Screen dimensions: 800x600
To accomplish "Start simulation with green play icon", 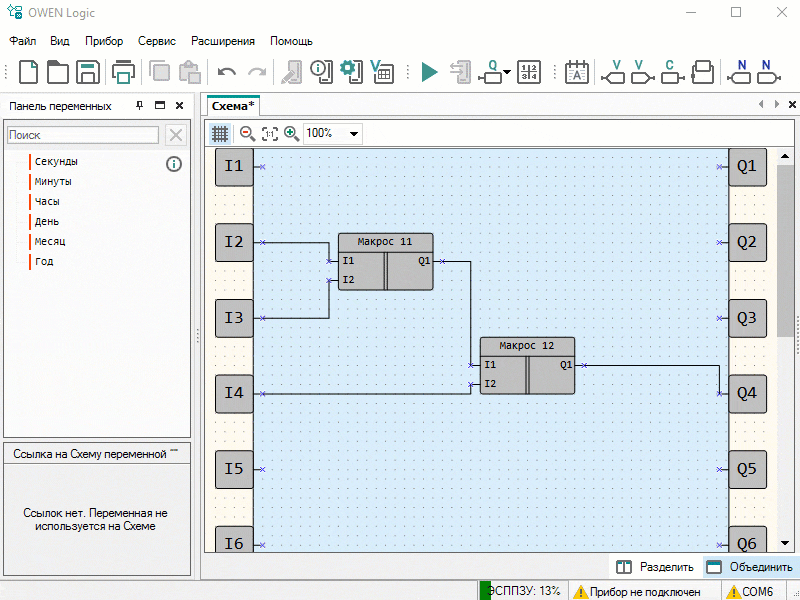I will tap(429, 71).
